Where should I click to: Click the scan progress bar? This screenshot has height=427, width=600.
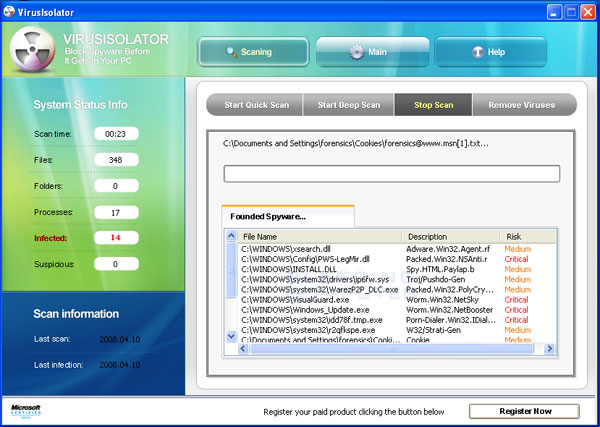tap(392, 174)
